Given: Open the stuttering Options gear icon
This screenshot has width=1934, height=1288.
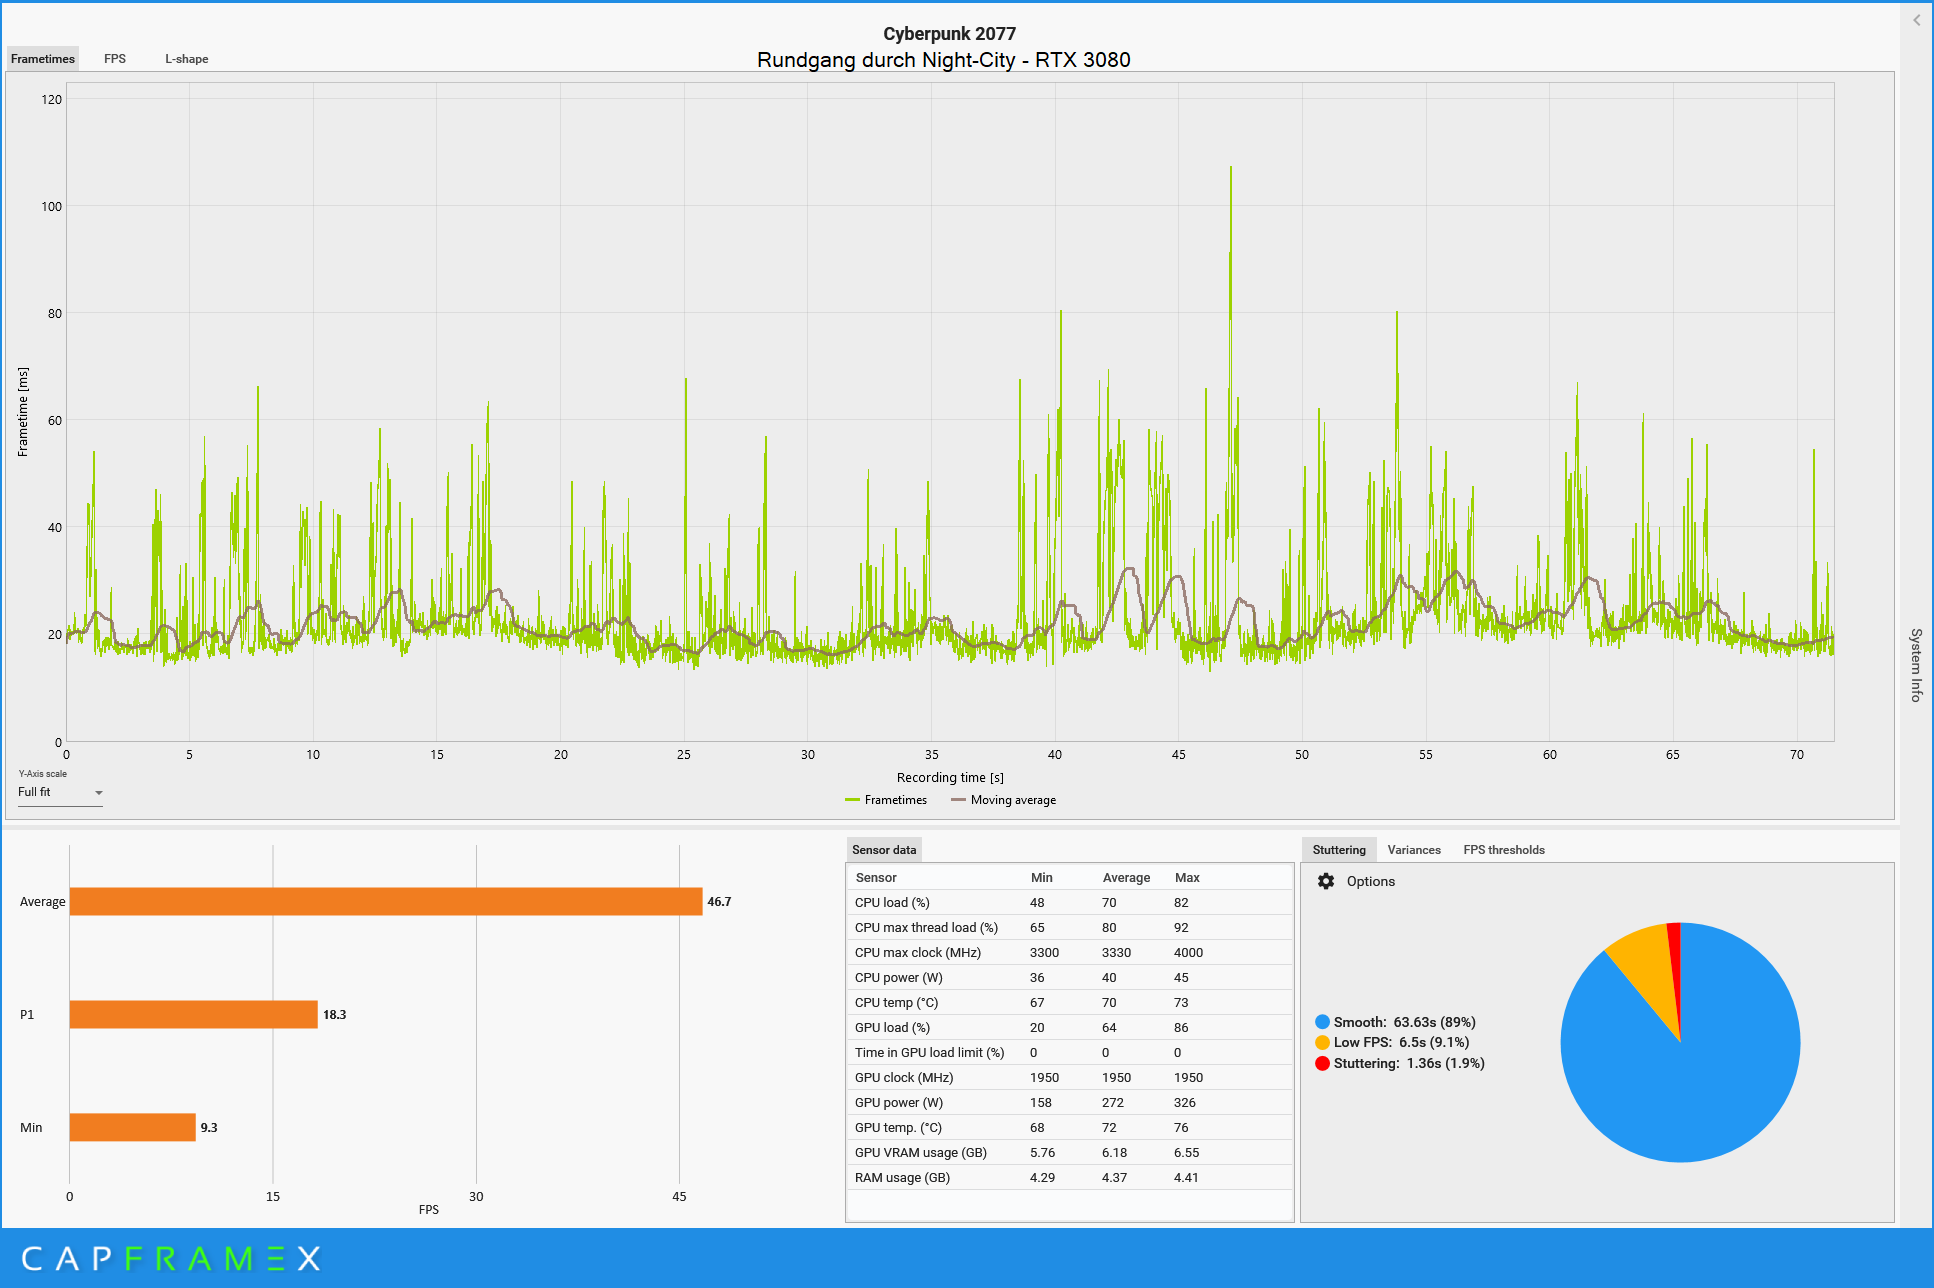Looking at the screenshot, I should [x=1326, y=881].
